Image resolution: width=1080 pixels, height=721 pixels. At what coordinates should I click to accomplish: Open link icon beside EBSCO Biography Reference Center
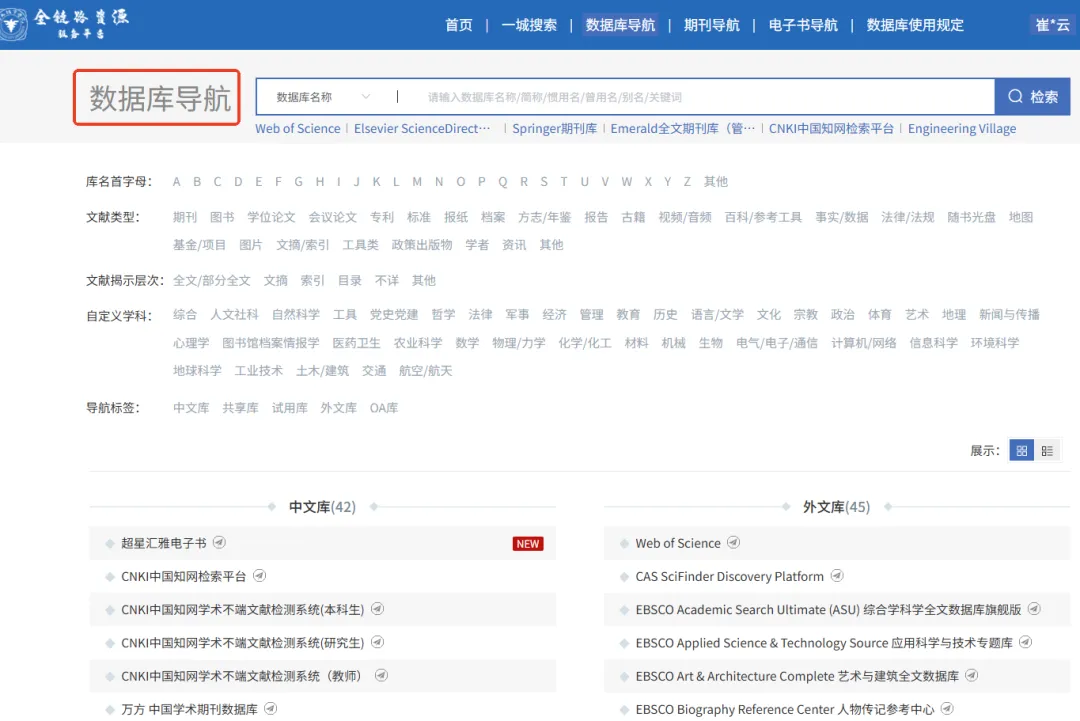[x=947, y=709]
